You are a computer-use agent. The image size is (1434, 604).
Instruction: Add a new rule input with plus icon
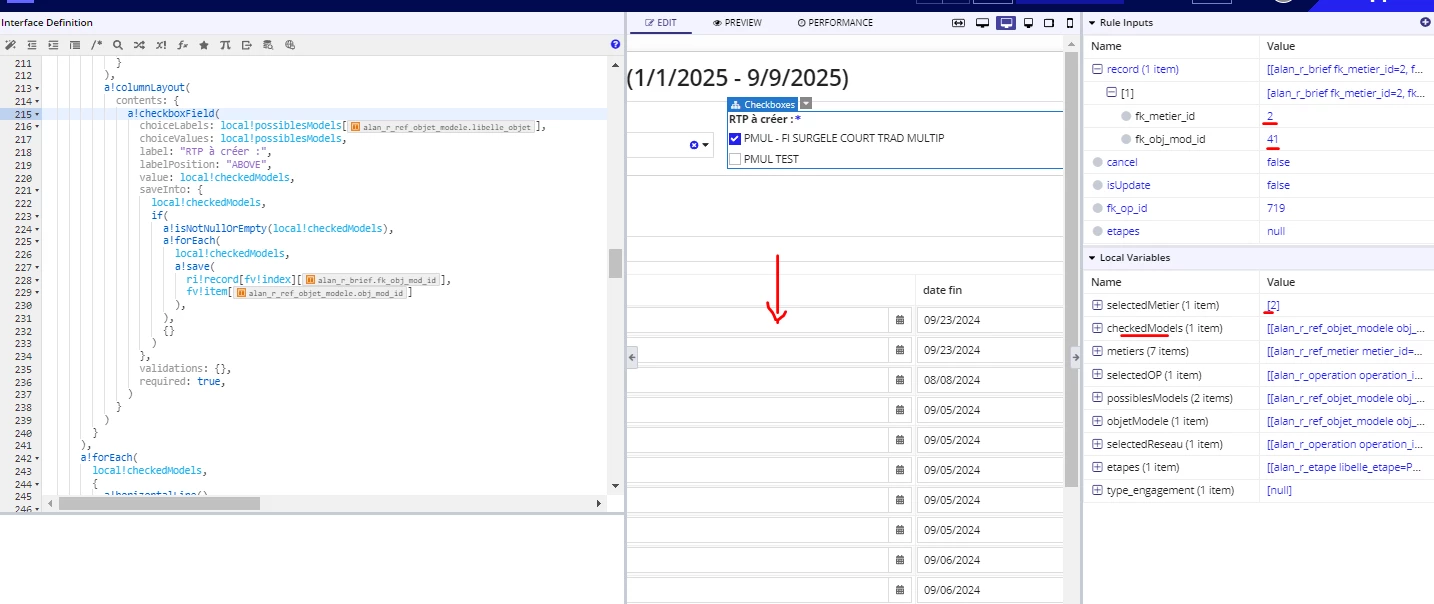(x=1425, y=22)
